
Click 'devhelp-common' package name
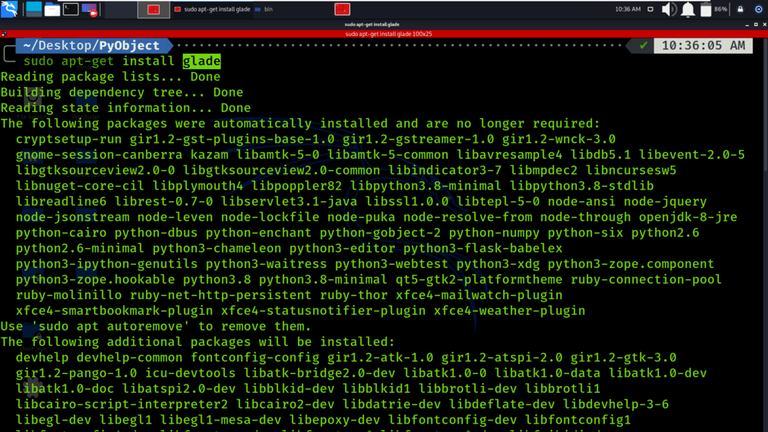(129, 358)
